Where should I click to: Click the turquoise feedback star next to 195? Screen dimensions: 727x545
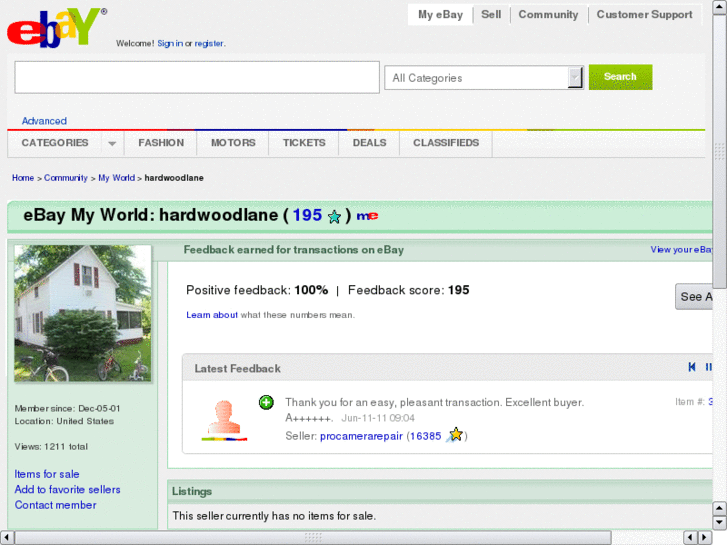[x=335, y=216]
